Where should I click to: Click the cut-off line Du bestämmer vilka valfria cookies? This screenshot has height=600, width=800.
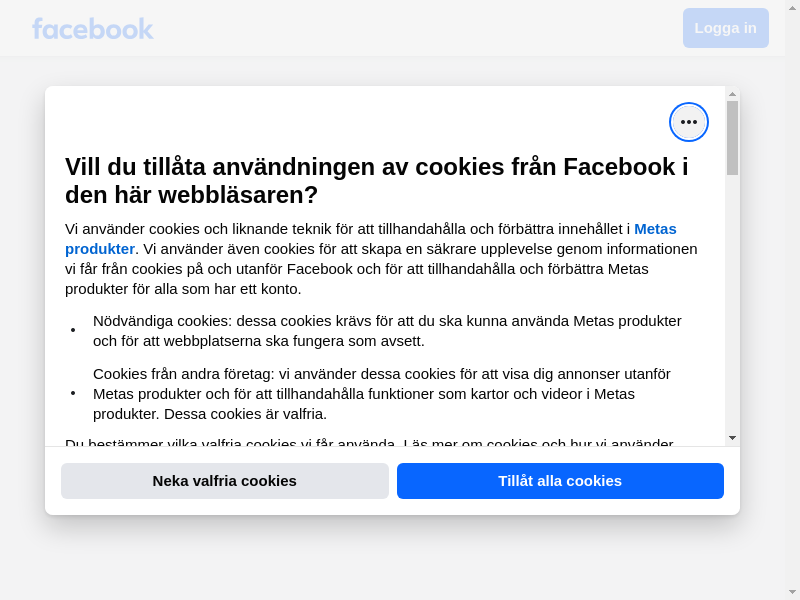pos(369,442)
